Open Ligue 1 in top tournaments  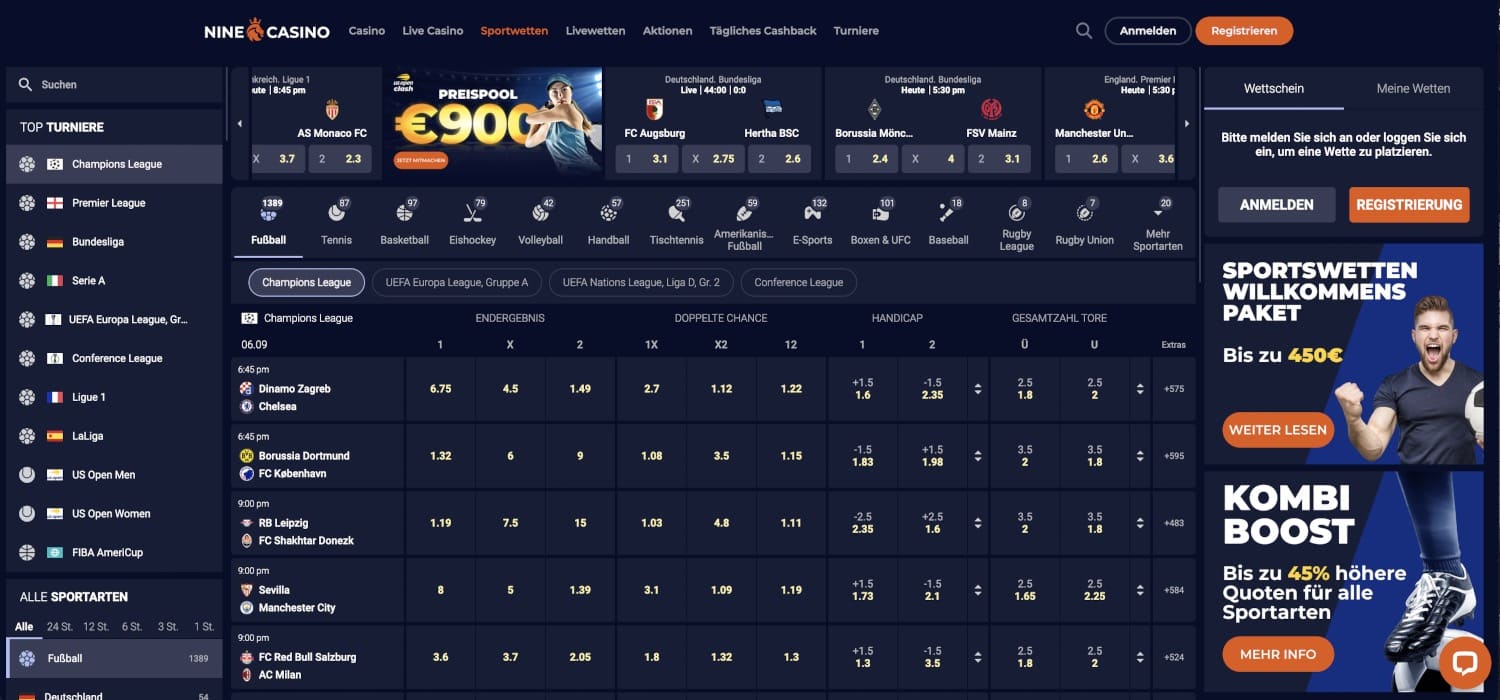(x=114, y=397)
